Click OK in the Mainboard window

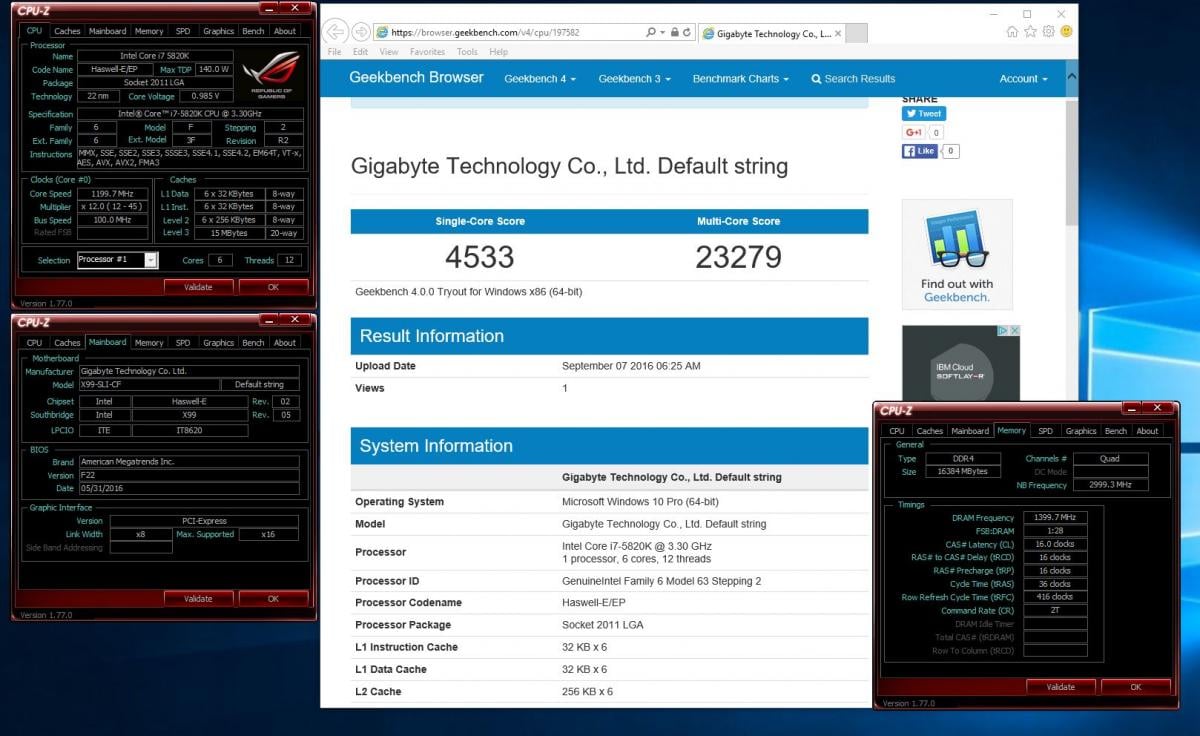coord(273,599)
